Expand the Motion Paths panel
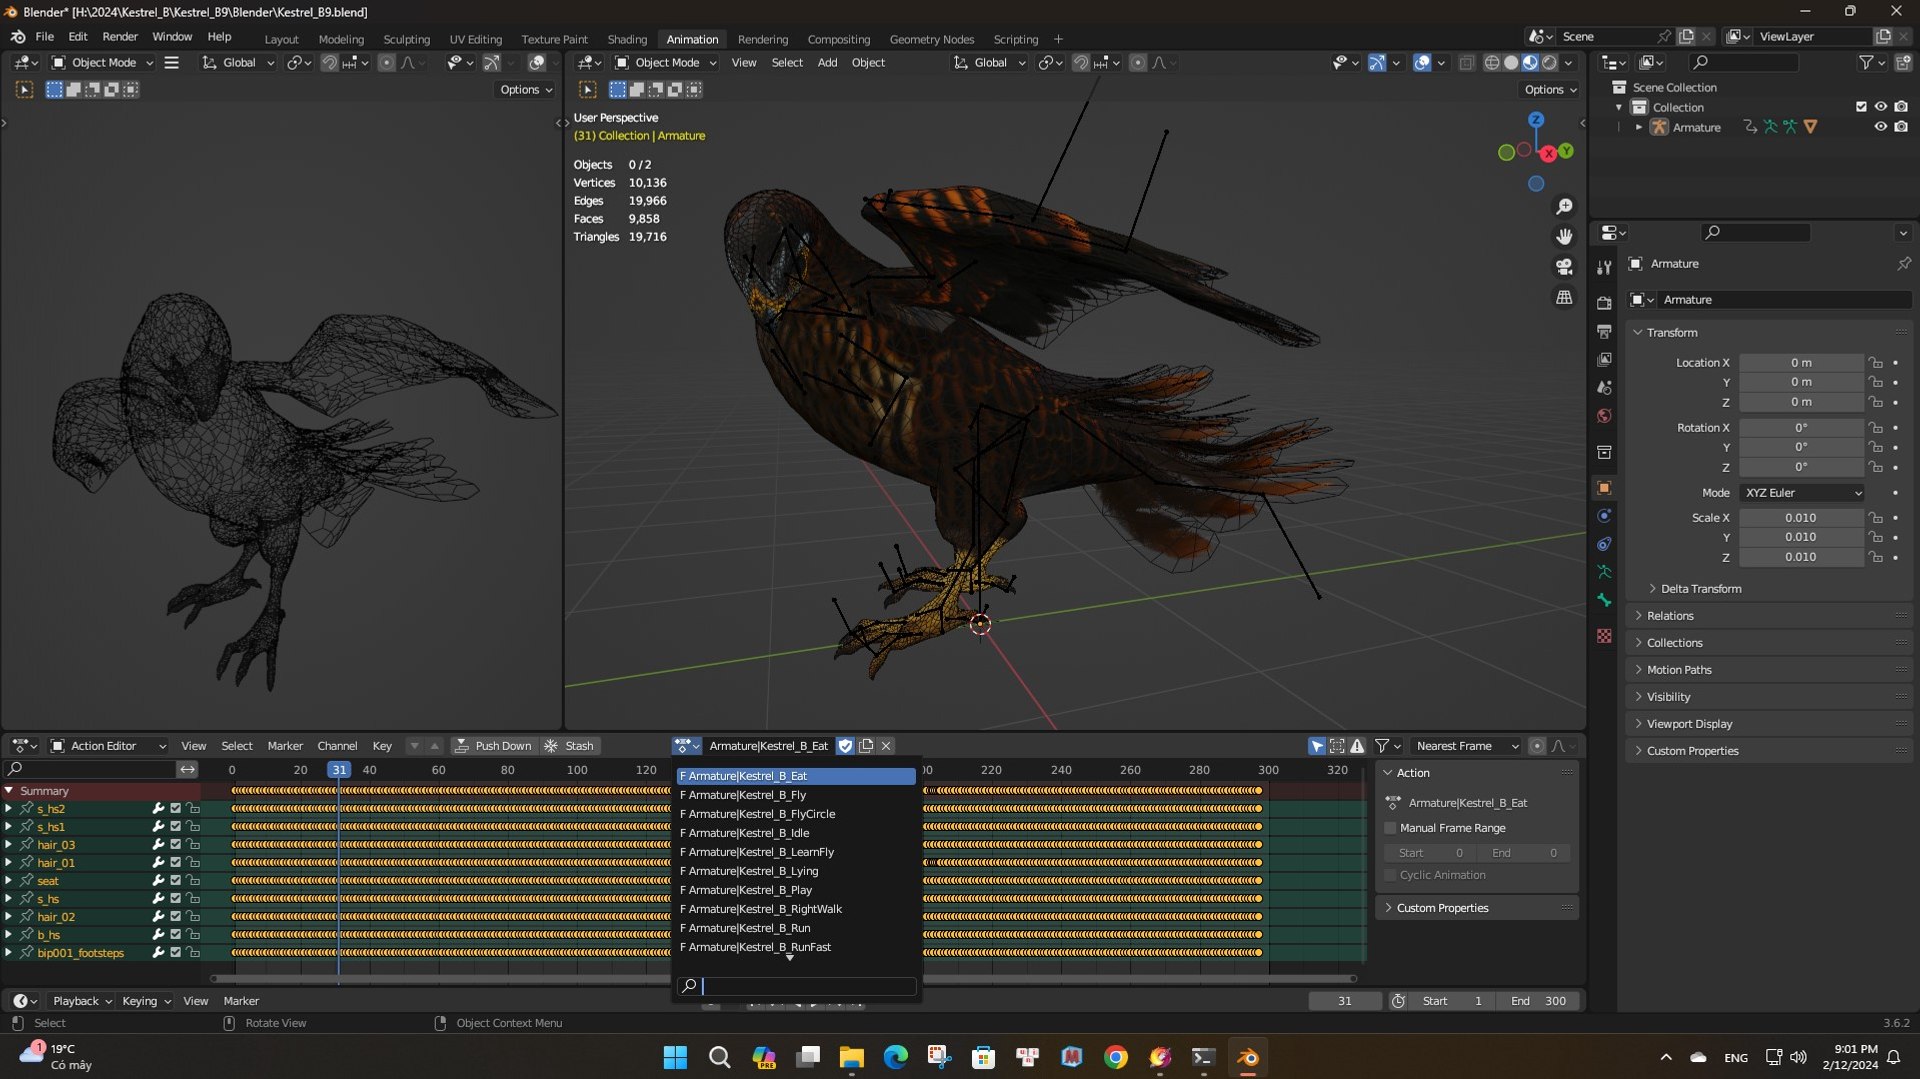Image resolution: width=1920 pixels, height=1079 pixels. coord(1679,670)
